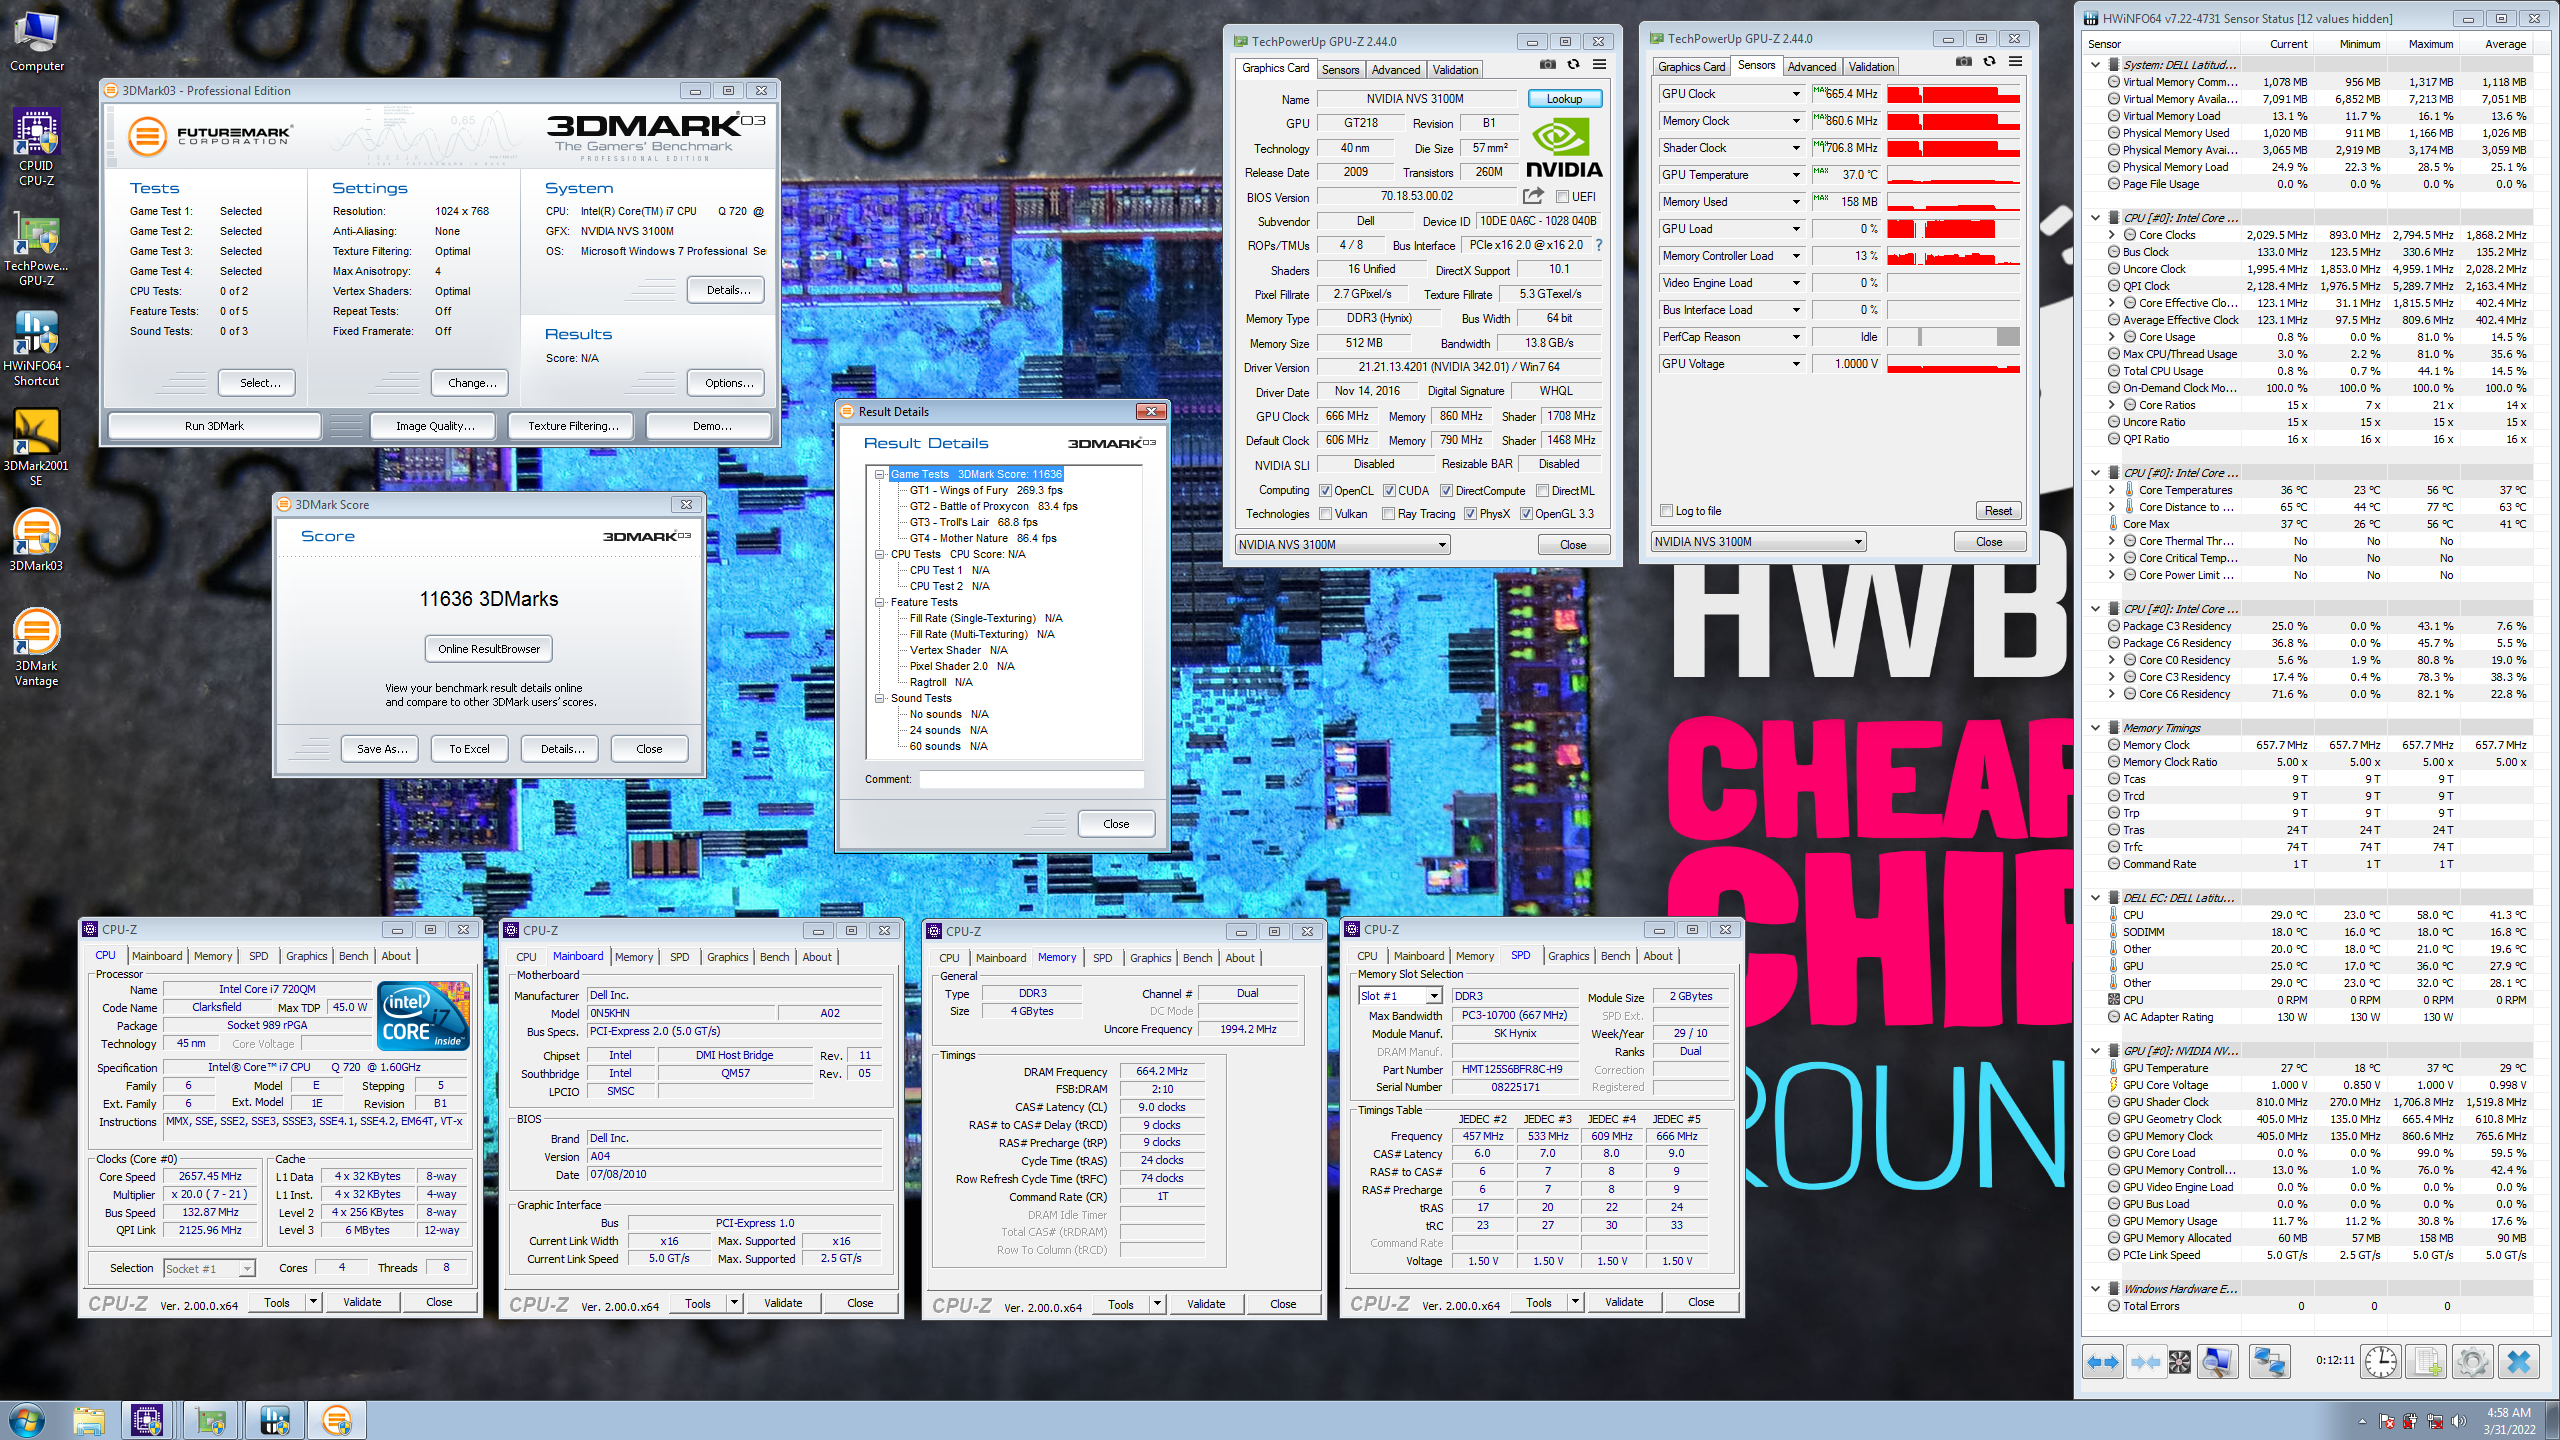The width and height of the screenshot is (2560, 1440).
Task: Open Bench tab in first CPU-Z window
Action: (x=353, y=956)
